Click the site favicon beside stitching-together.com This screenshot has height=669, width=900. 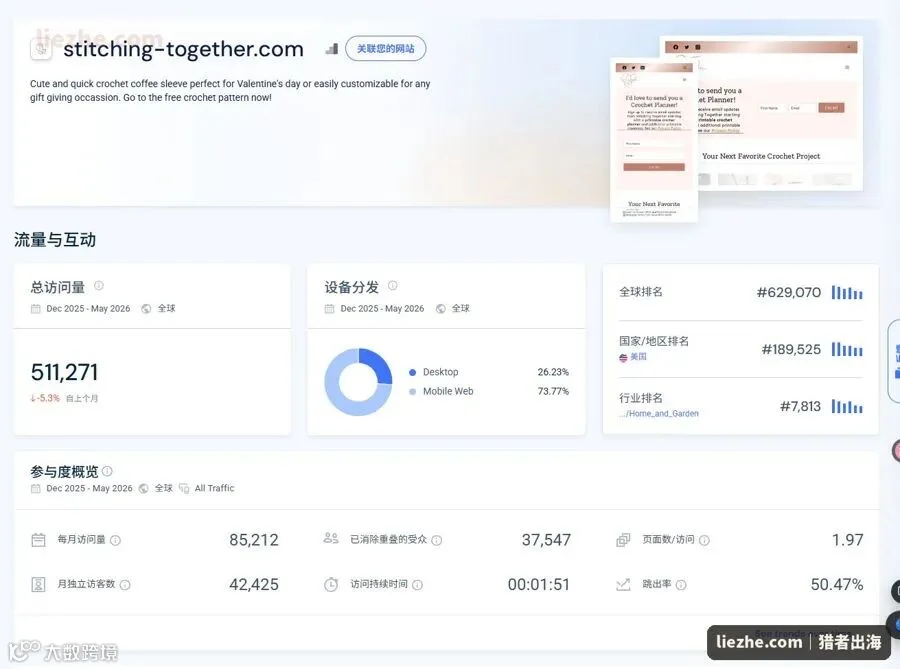[x=41, y=49]
